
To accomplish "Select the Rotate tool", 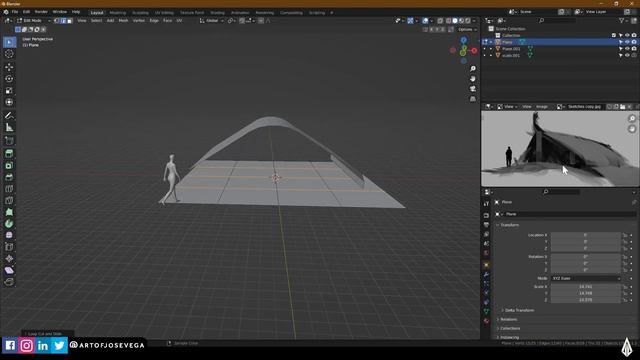I will (9, 79).
